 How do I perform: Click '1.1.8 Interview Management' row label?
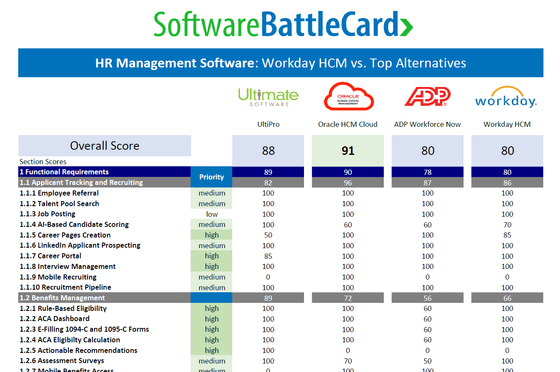coord(68,266)
